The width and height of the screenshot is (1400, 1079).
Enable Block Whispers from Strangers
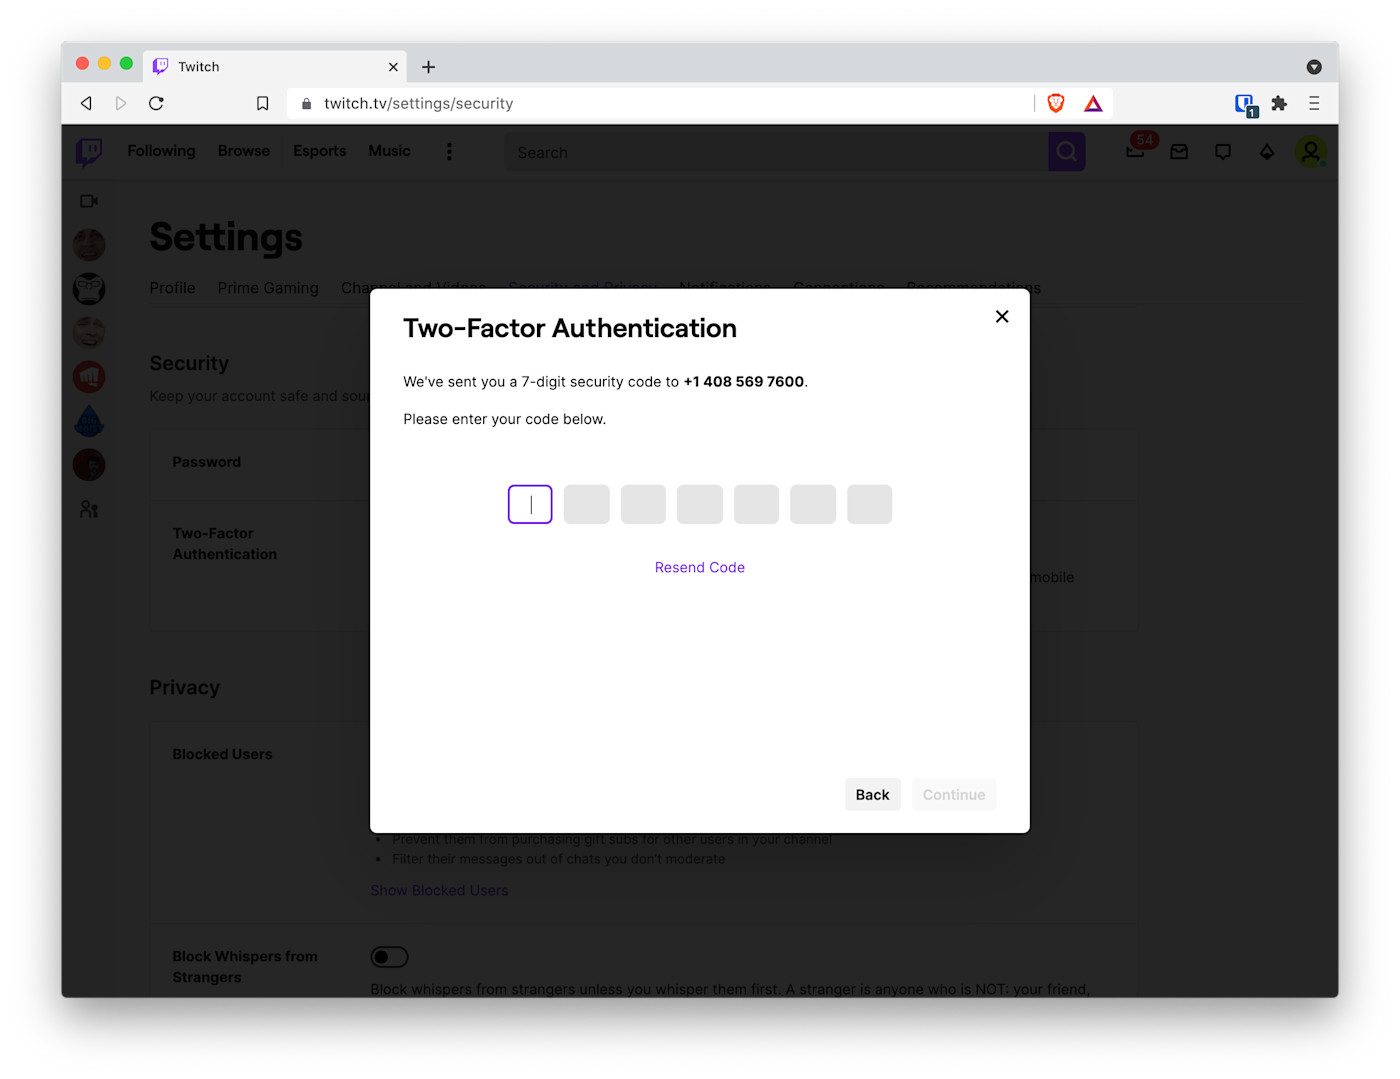[x=389, y=957]
